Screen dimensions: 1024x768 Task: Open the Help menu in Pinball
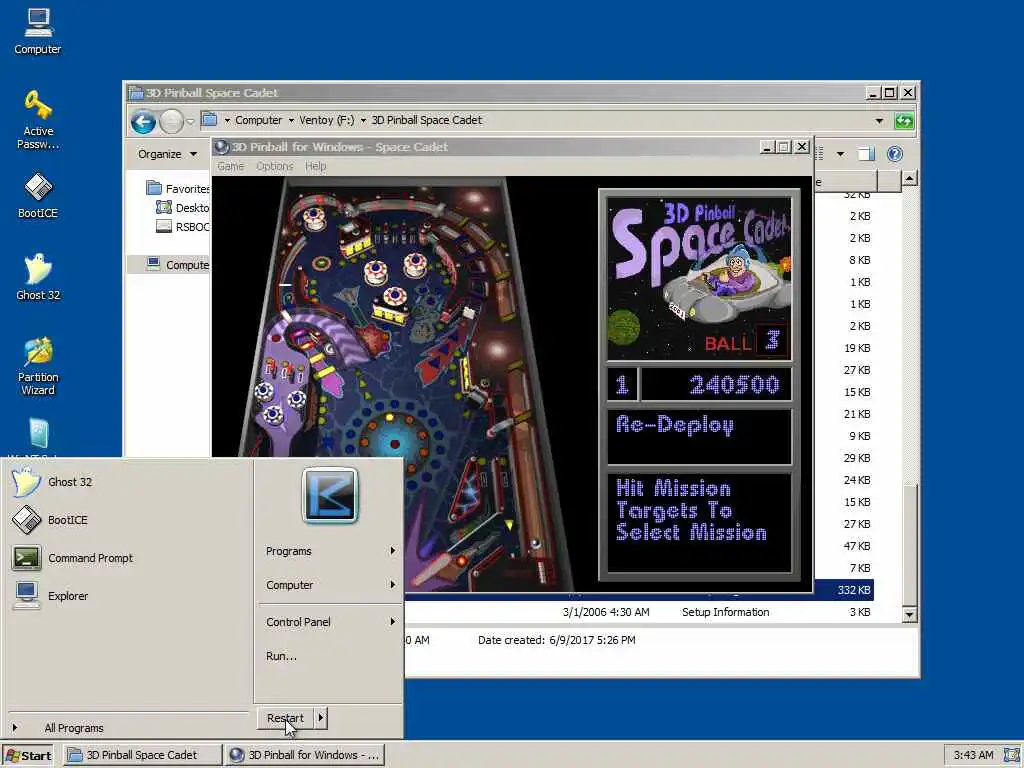pyautogui.click(x=315, y=167)
